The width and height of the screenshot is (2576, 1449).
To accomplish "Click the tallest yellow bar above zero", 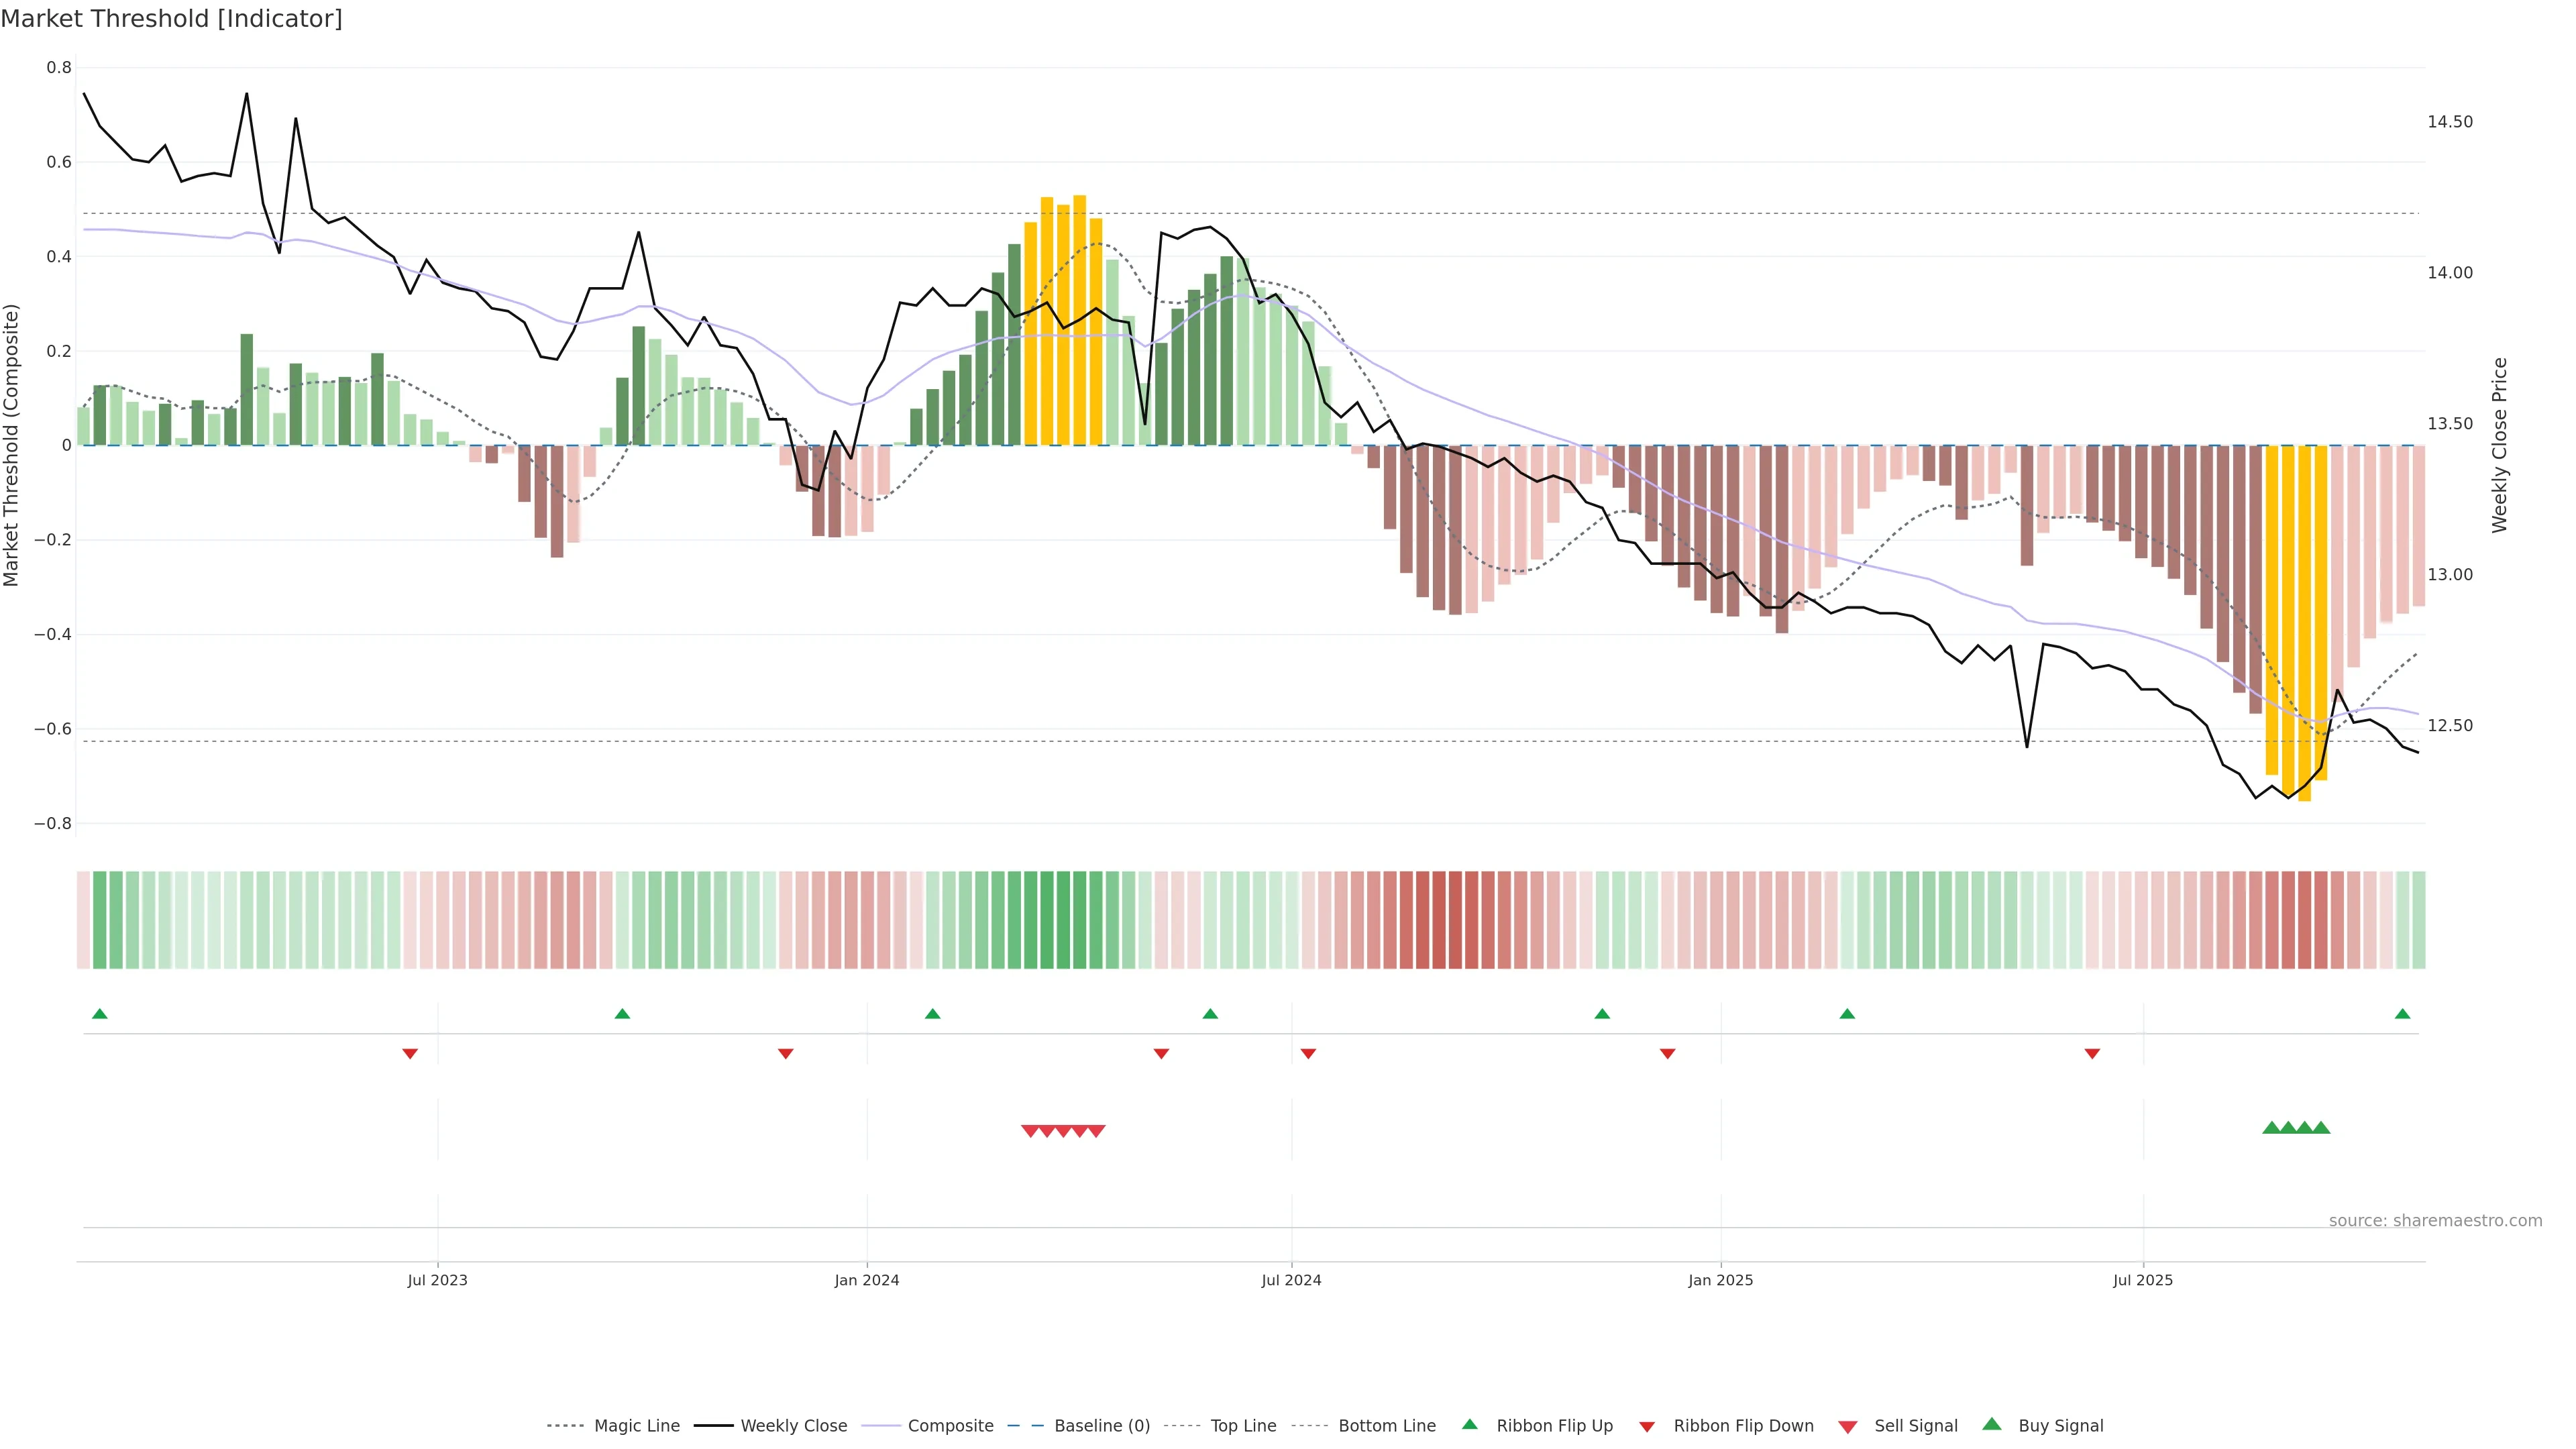I will click(1079, 320).
